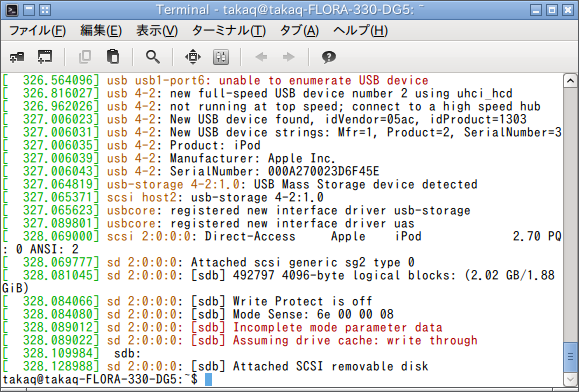Click the scrollbar up arrow
The image size is (579, 392).
570,80
